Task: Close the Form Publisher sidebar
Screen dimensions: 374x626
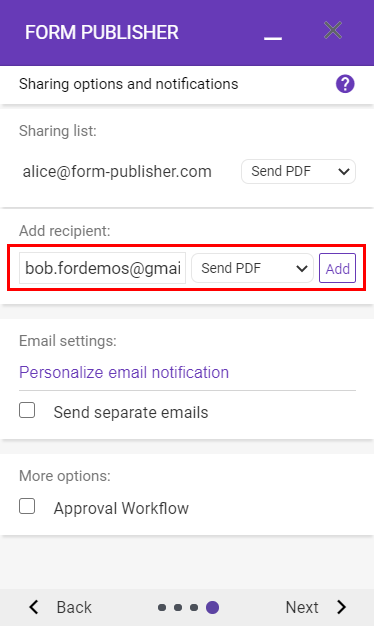Action: pyautogui.click(x=333, y=30)
